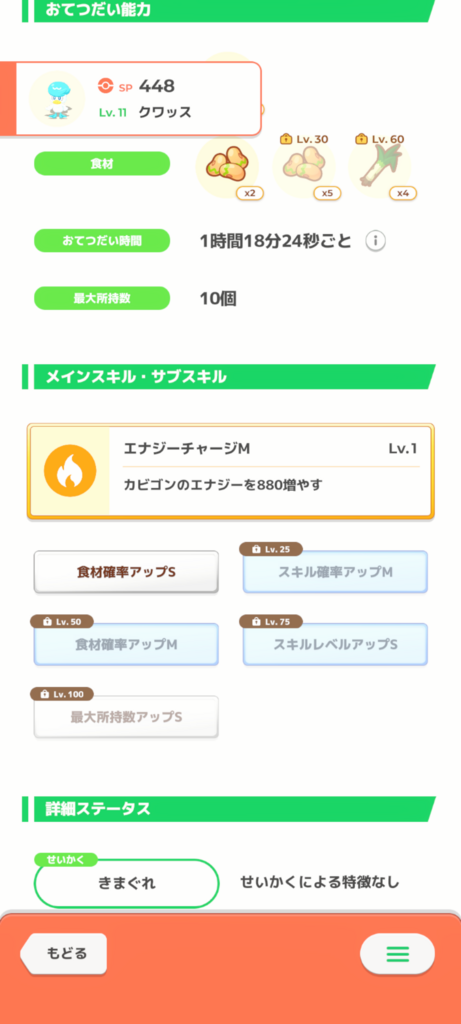
Task: Tap locked 最大所持数アップS sub skill
Action: tap(126, 716)
